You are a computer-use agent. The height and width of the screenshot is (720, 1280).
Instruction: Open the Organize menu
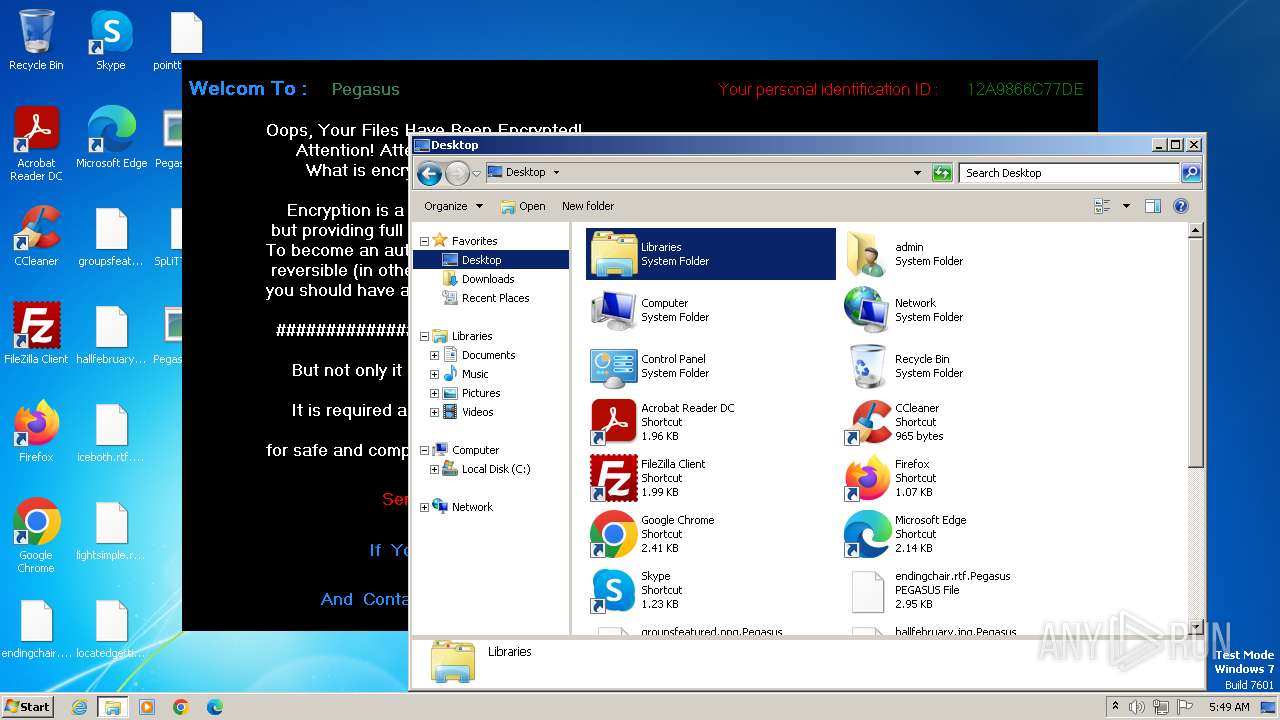pyautogui.click(x=453, y=206)
